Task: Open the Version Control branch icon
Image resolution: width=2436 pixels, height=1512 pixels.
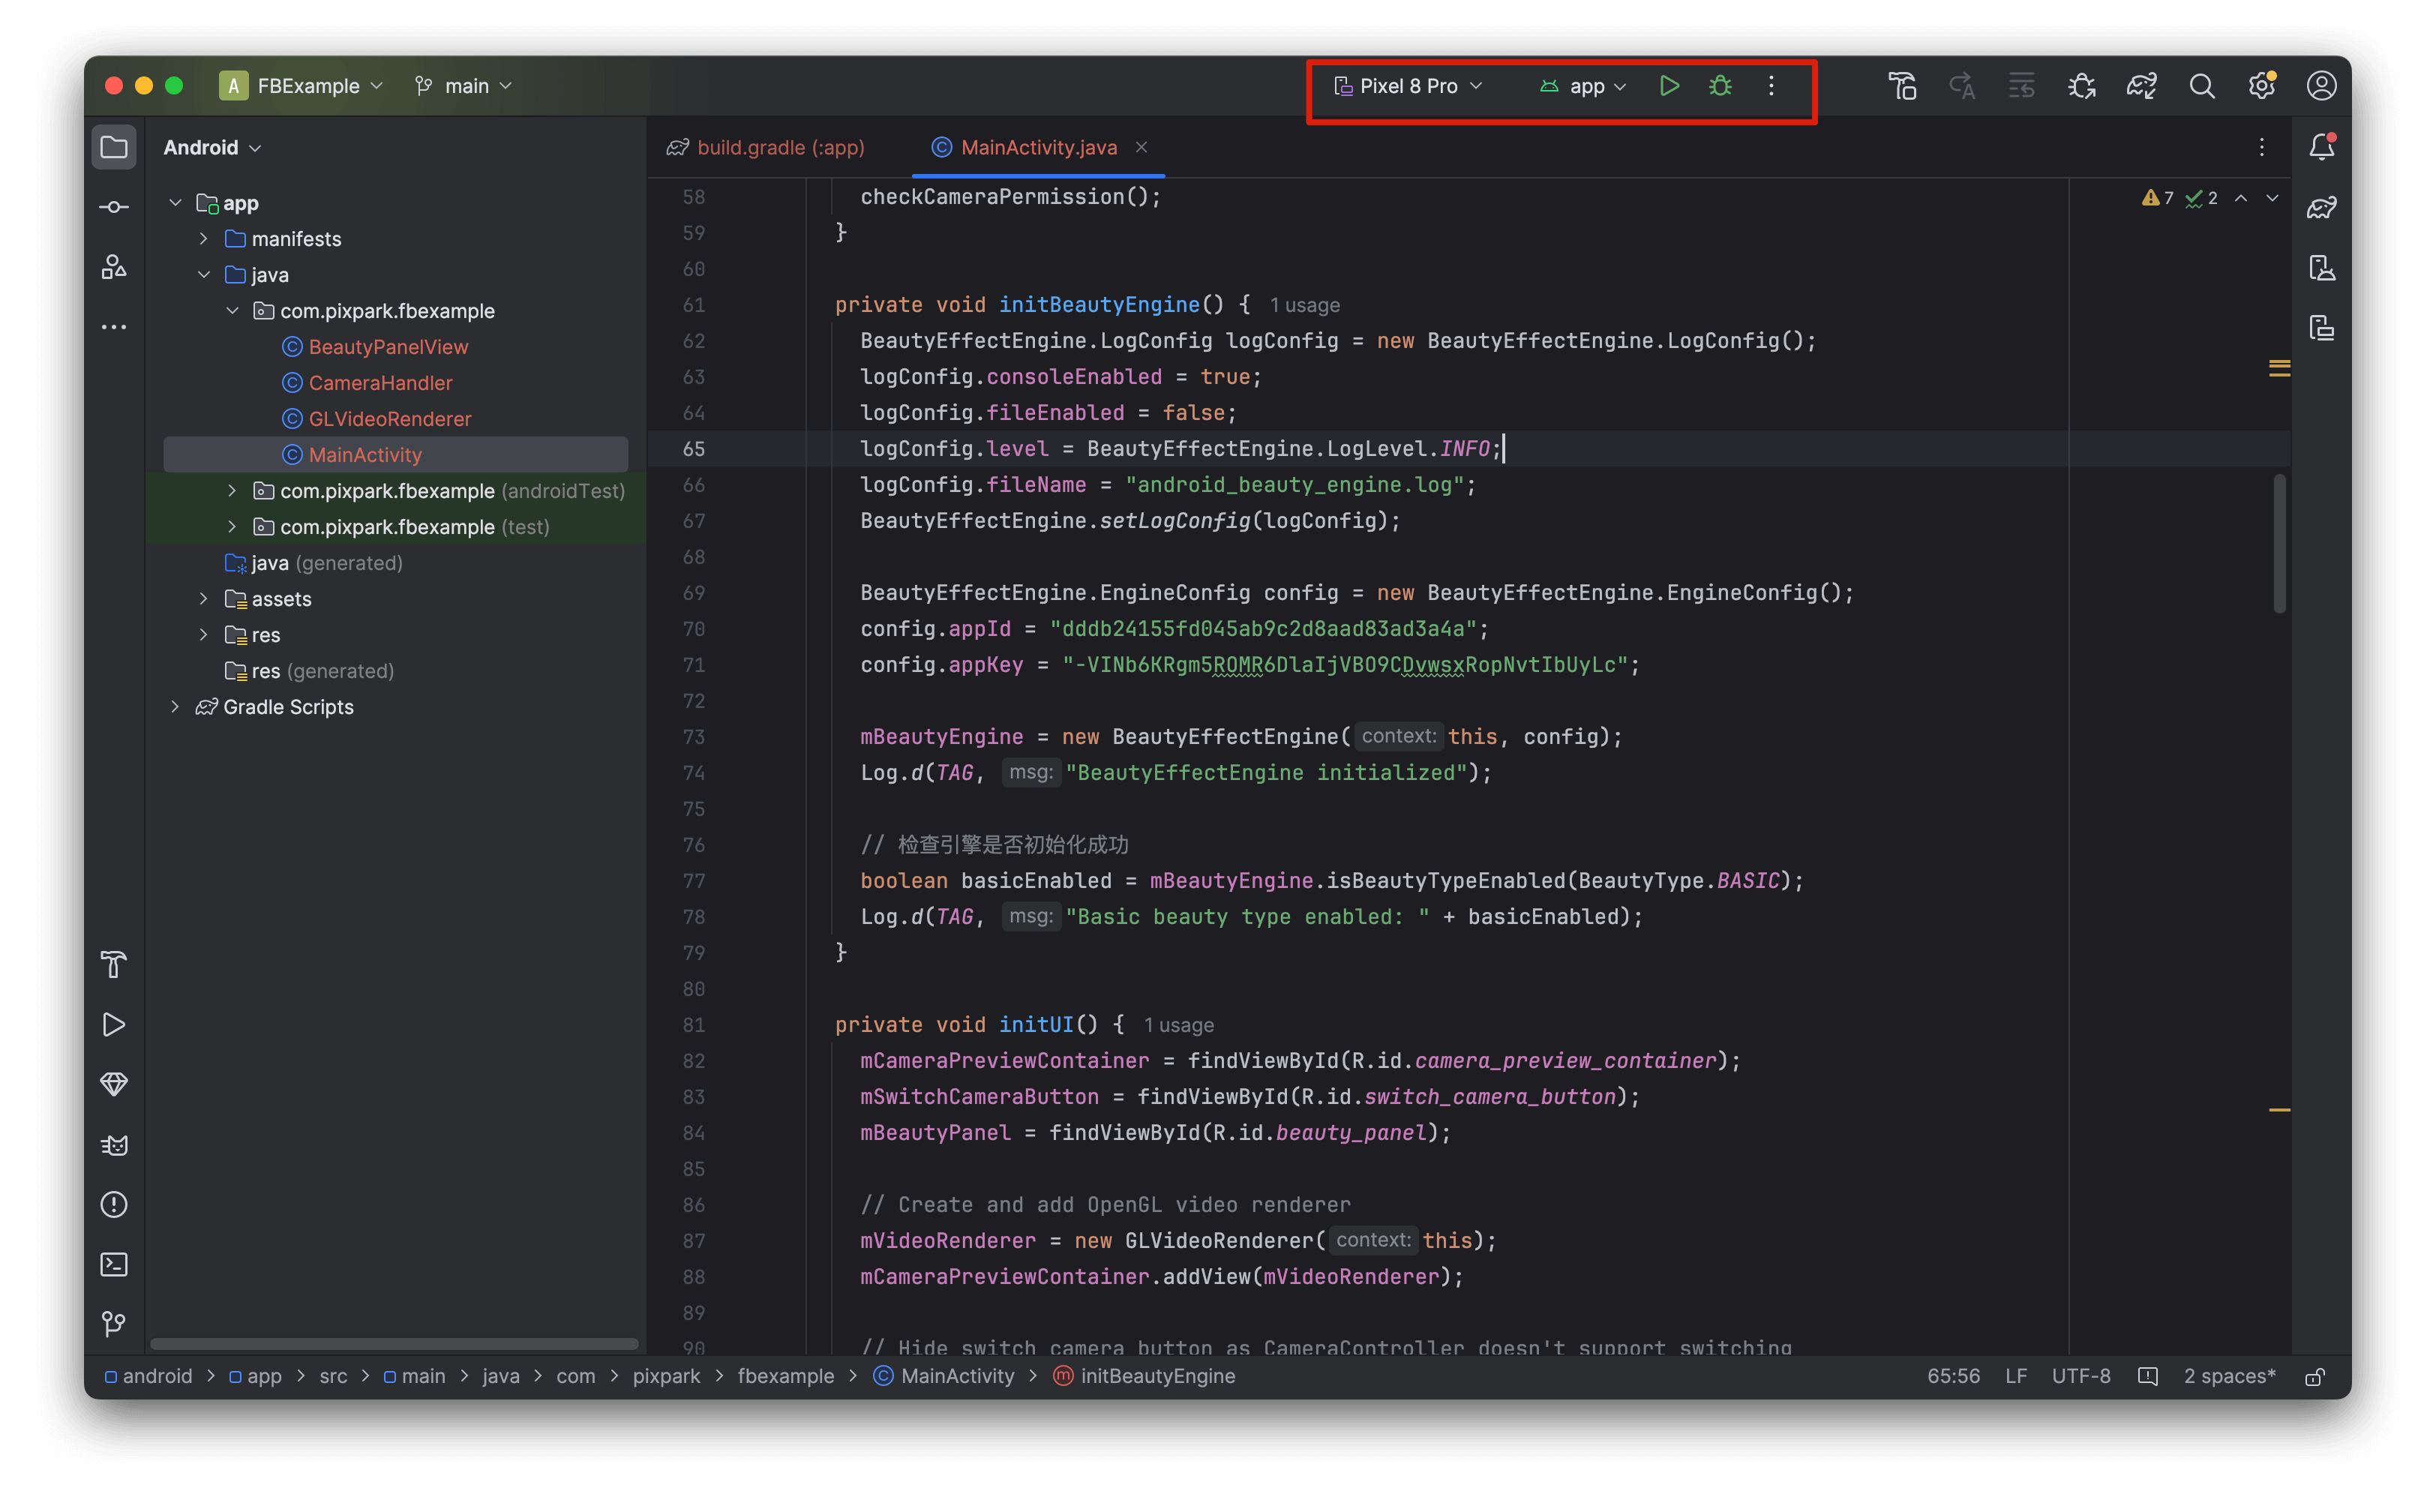Action: 114,1324
